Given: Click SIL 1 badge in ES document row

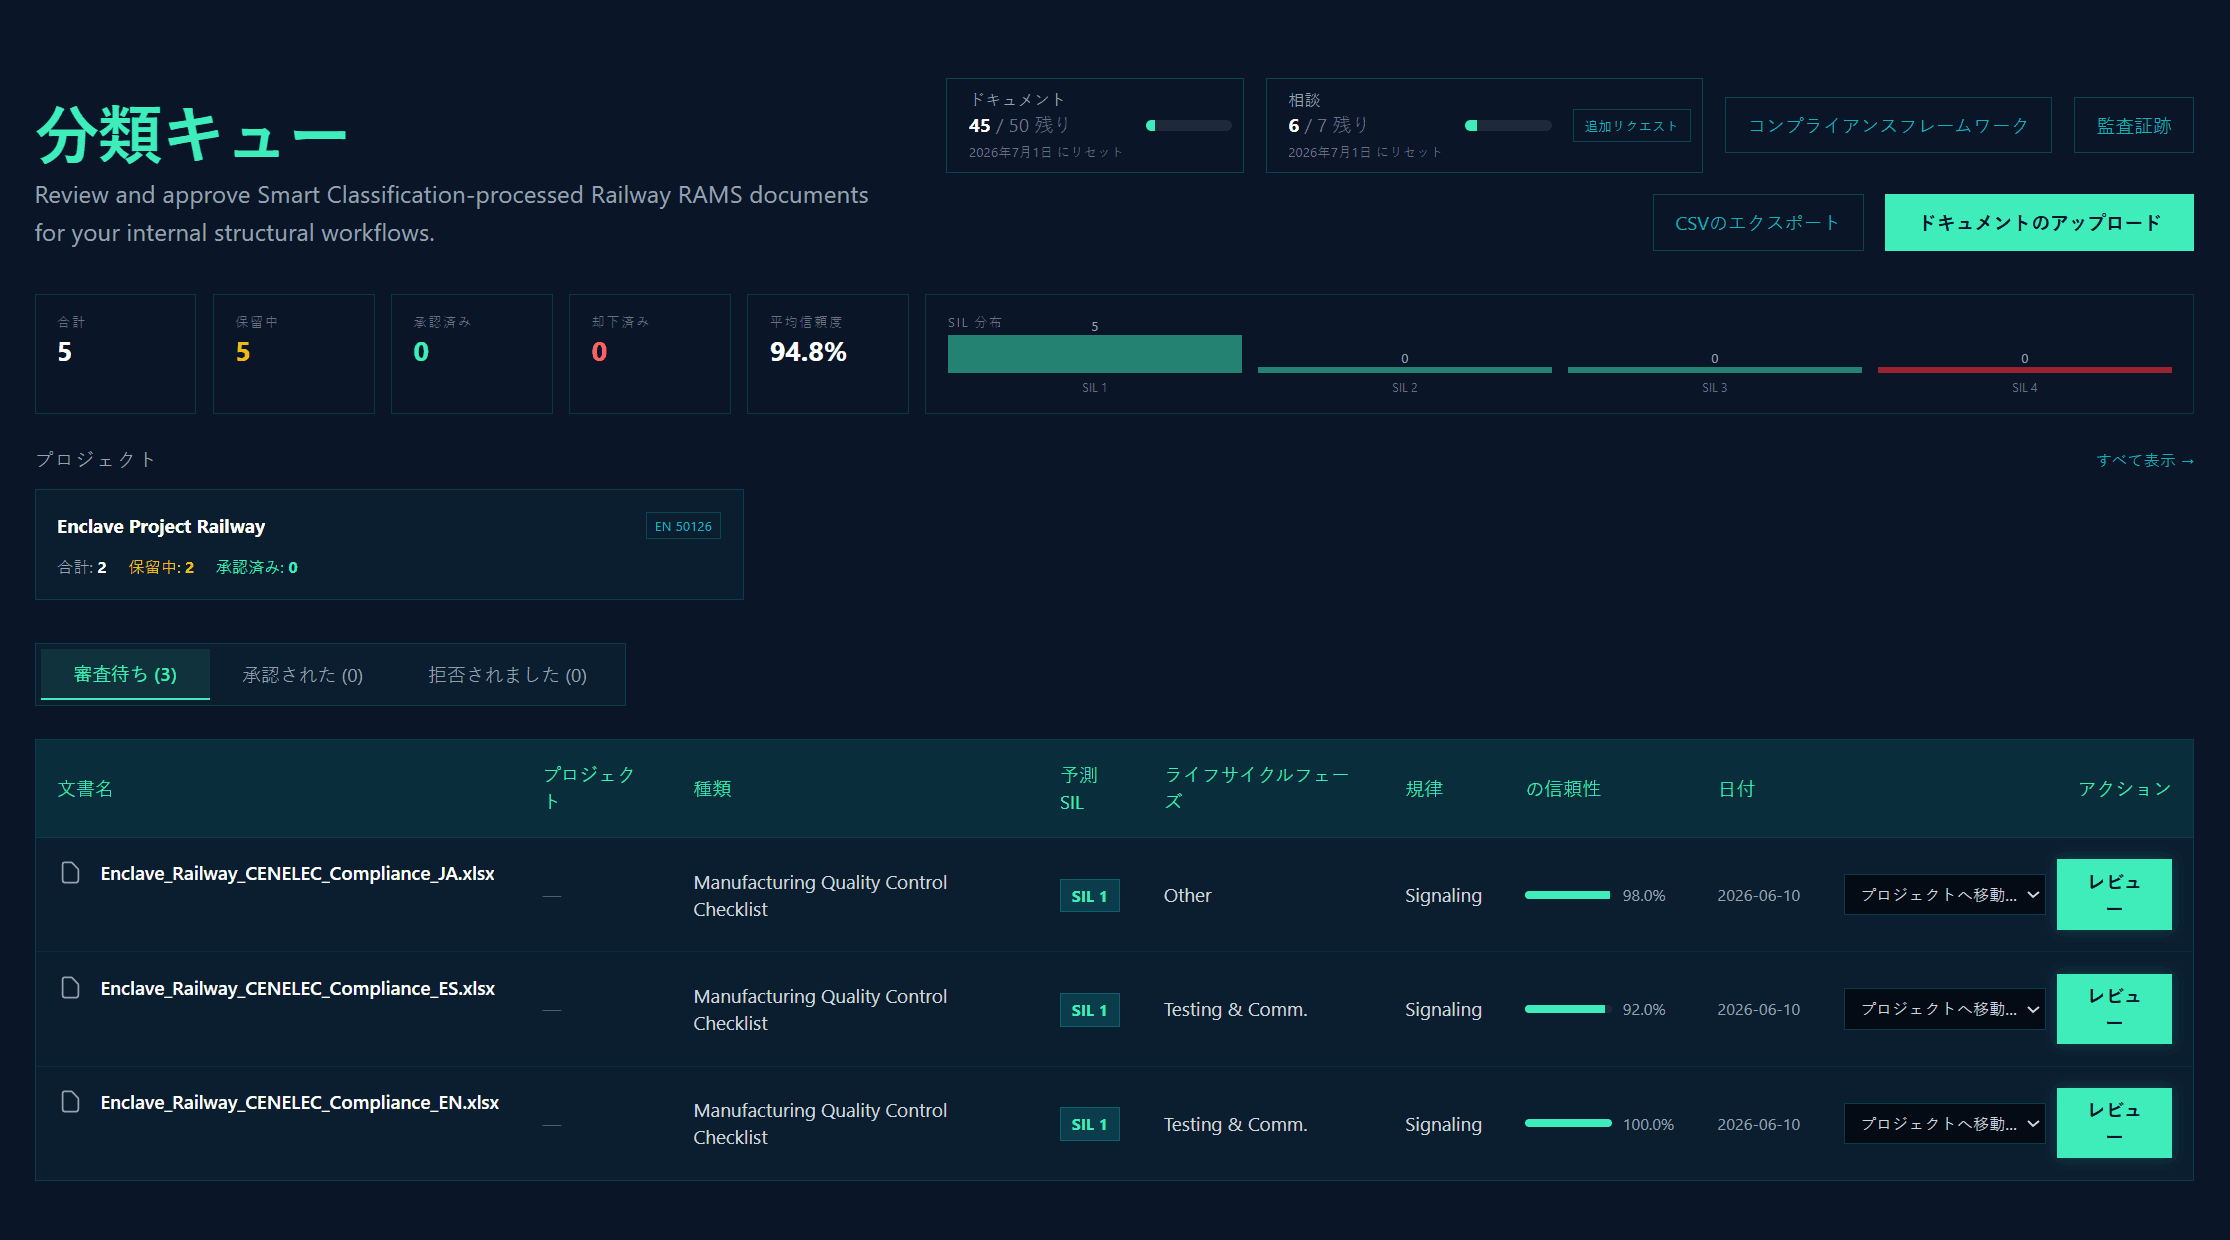Looking at the screenshot, I should (1089, 1010).
